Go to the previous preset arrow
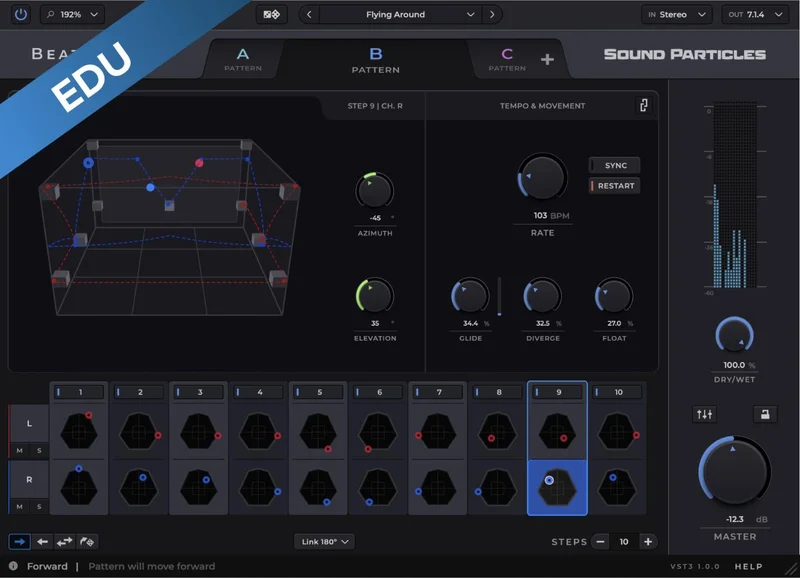The image size is (800, 578). 309,14
